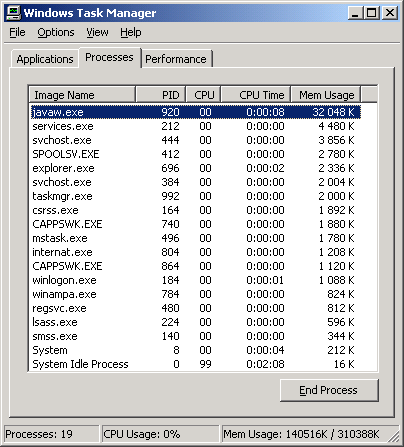Select the explorer.exe process row
Image resolution: width=404 pixels, height=447 pixels.
tap(196, 168)
